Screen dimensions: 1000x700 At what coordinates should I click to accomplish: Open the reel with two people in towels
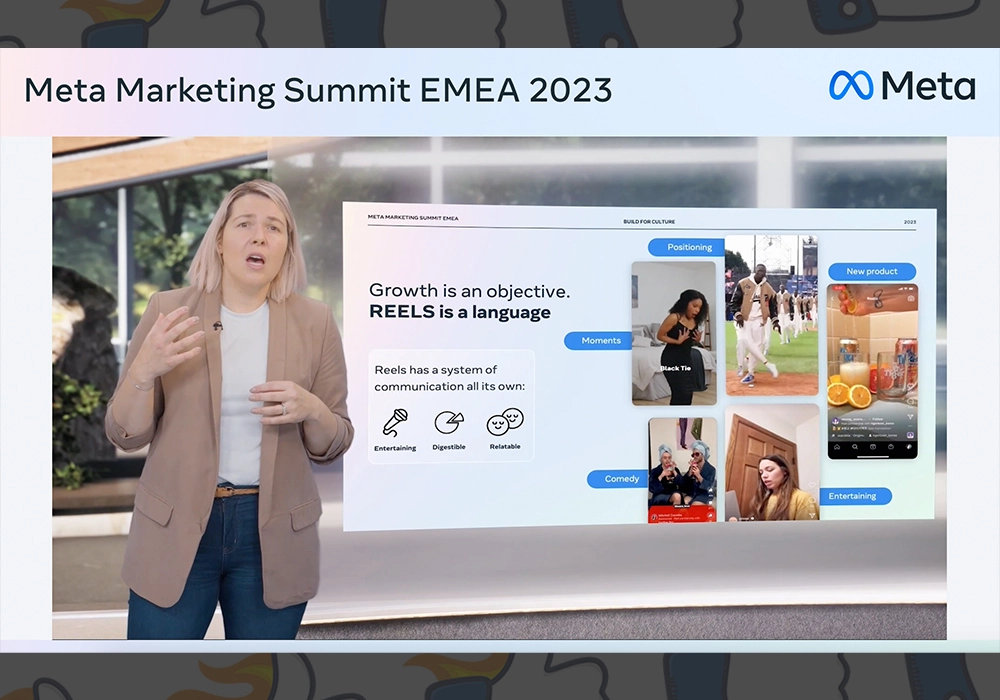click(x=682, y=467)
